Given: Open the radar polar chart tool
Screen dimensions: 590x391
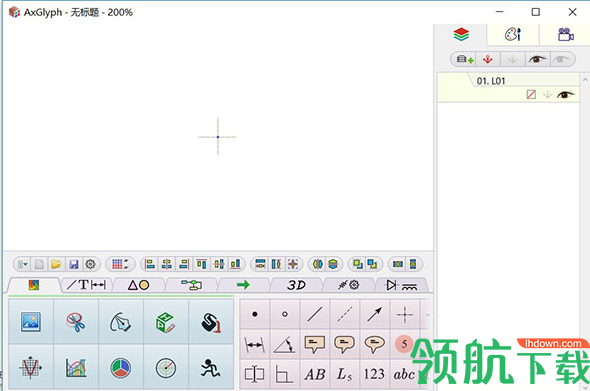Looking at the screenshot, I should coord(166,368).
